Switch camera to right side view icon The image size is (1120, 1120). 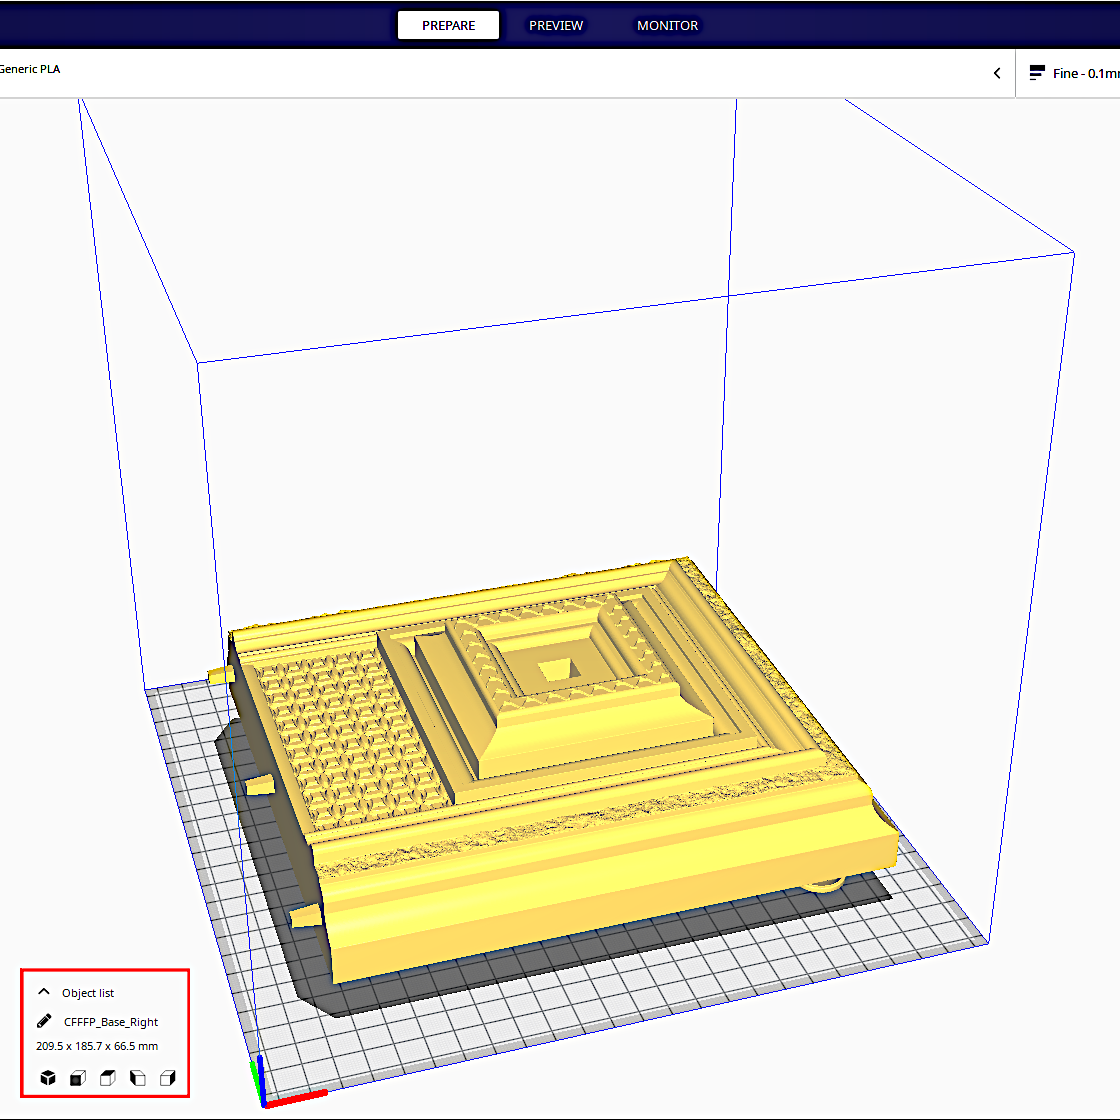click(168, 1078)
